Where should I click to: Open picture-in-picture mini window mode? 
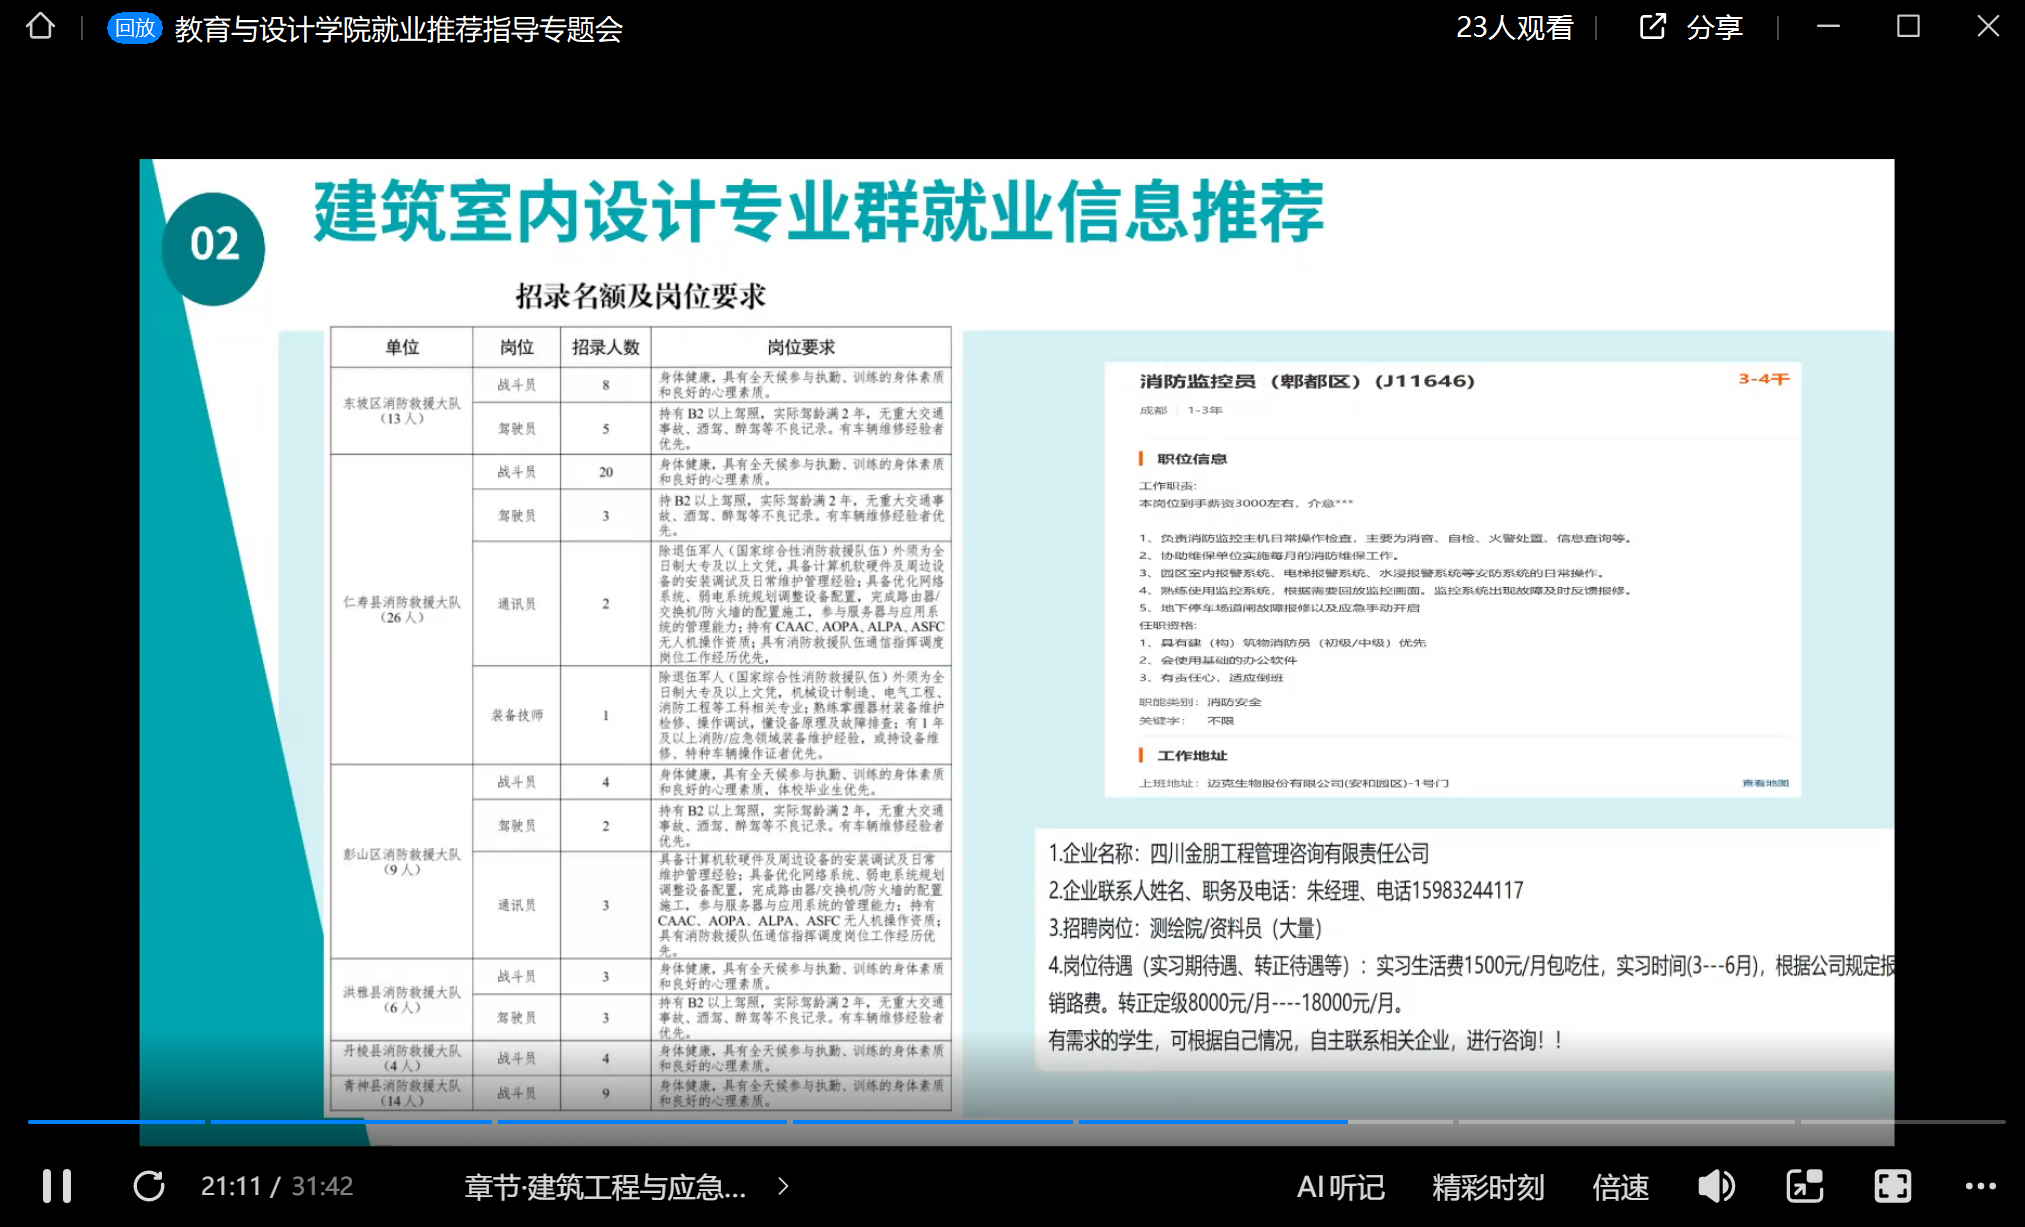click(x=1804, y=1186)
